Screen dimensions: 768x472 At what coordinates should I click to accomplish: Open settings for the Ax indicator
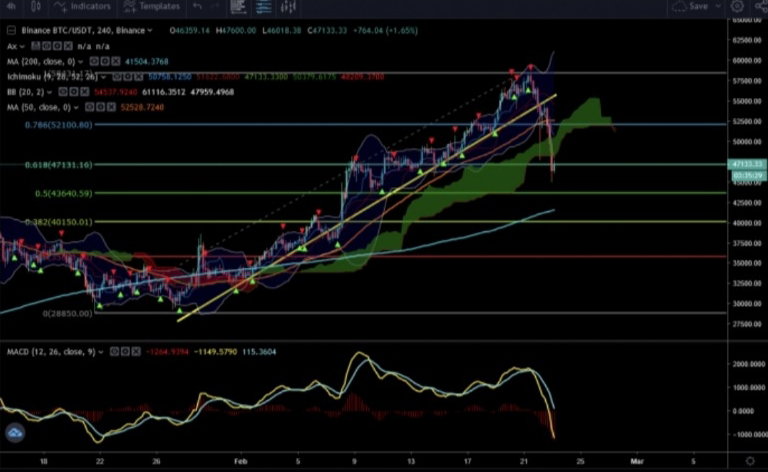(x=57, y=46)
